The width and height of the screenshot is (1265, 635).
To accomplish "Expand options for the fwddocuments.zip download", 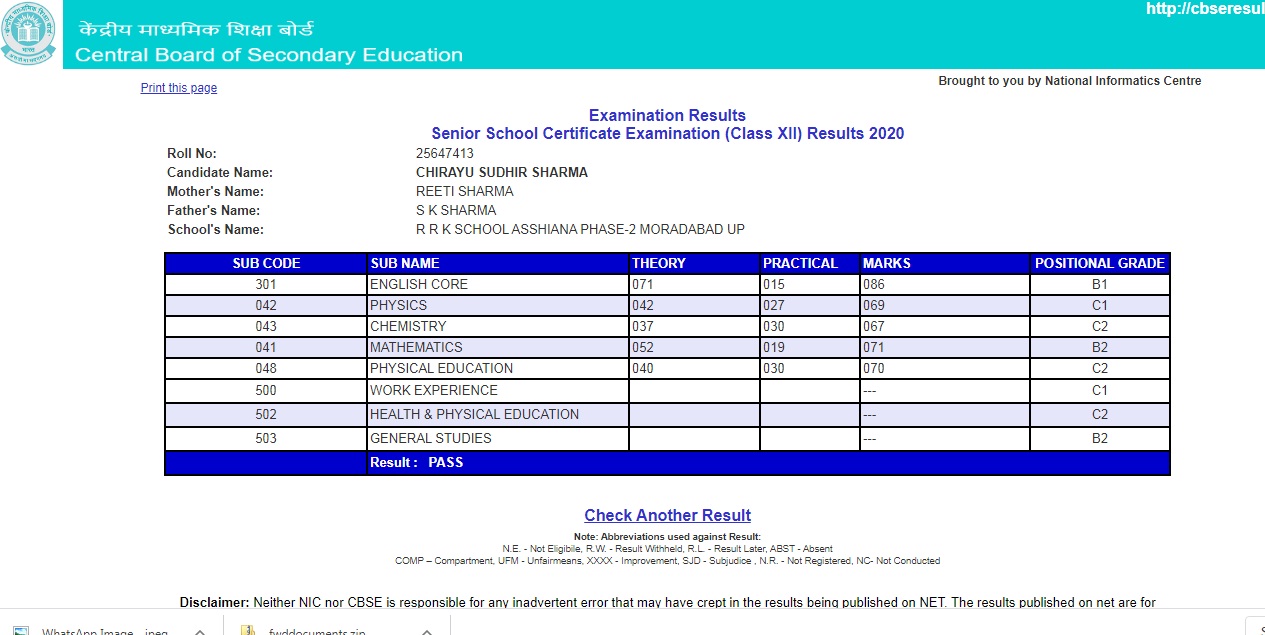I will coord(428,631).
